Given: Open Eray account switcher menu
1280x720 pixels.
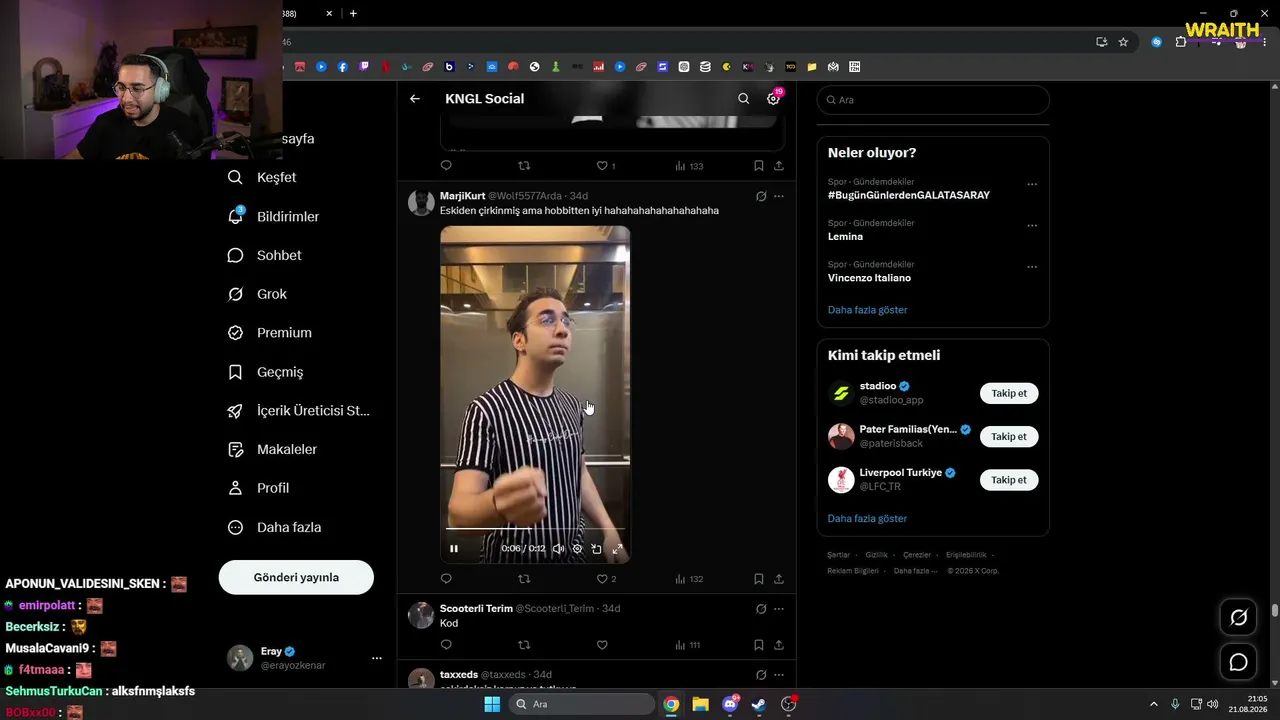Looking at the screenshot, I should tap(305, 658).
